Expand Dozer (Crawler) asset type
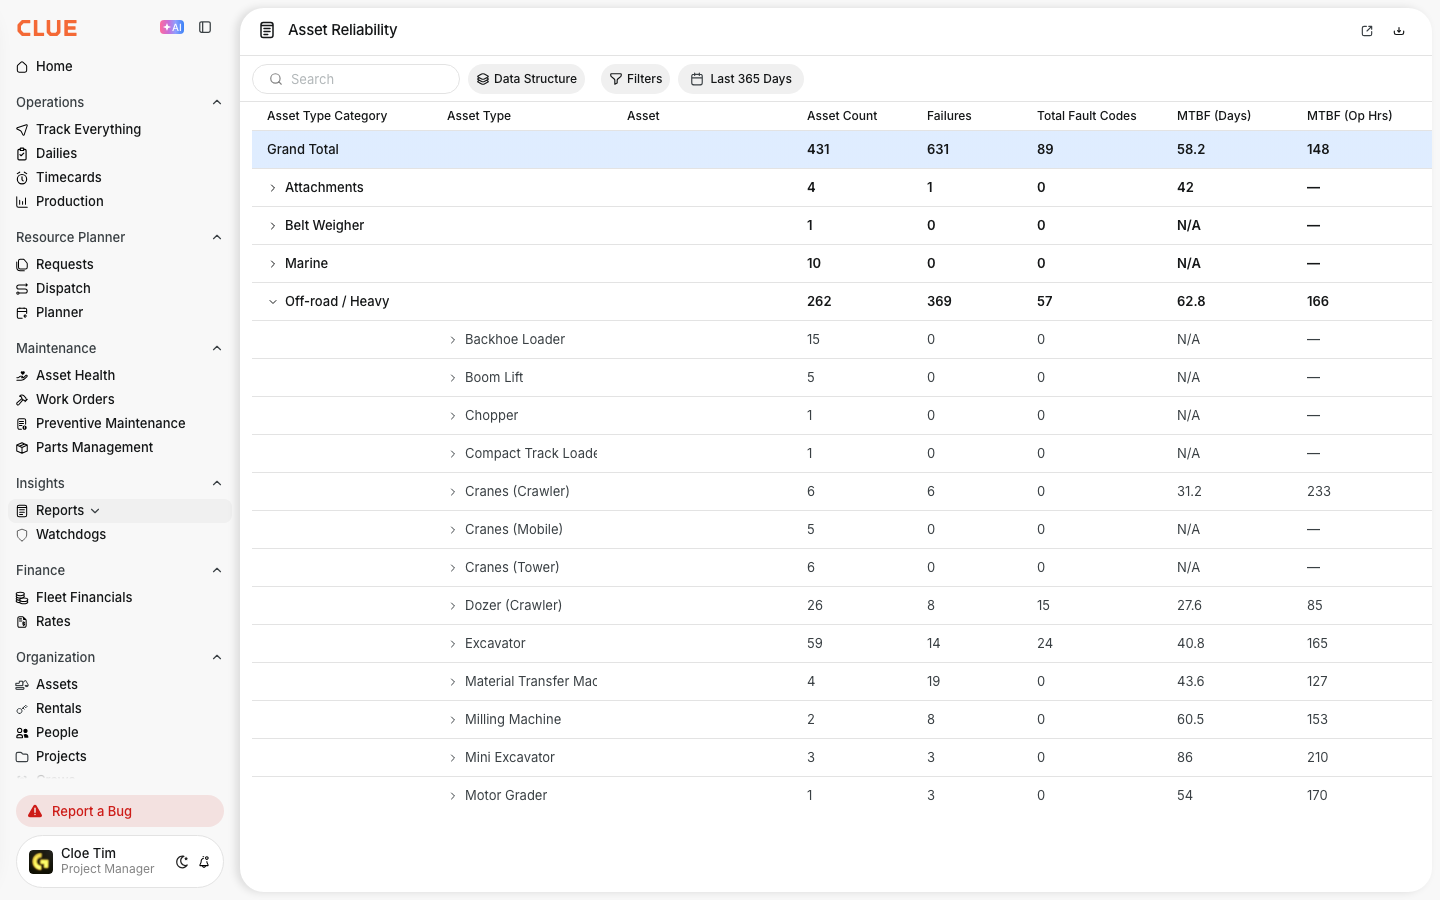The width and height of the screenshot is (1440, 900). click(x=452, y=606)
